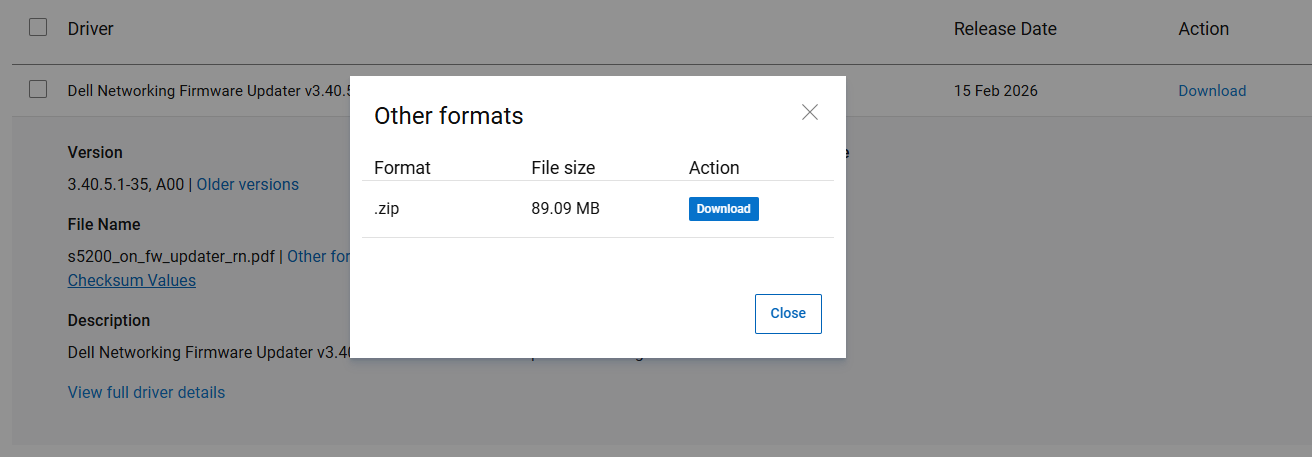Click the 15 Feb 2026 release date

[x=996, y=91]
